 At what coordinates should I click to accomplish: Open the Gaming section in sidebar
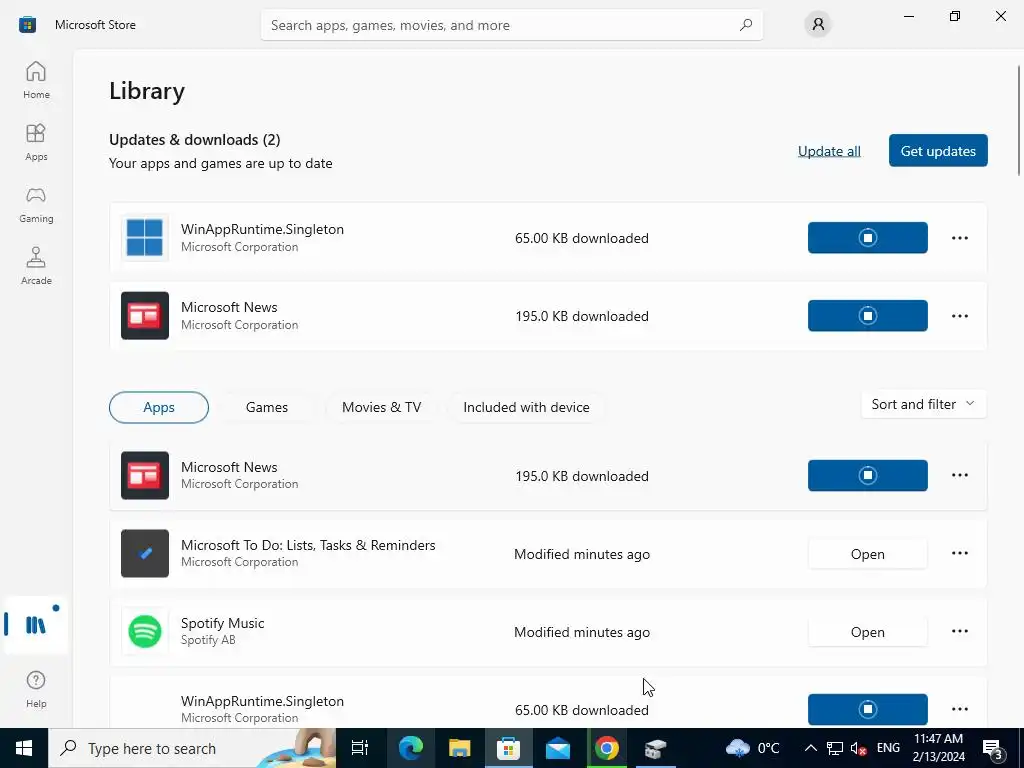point(36,204)
